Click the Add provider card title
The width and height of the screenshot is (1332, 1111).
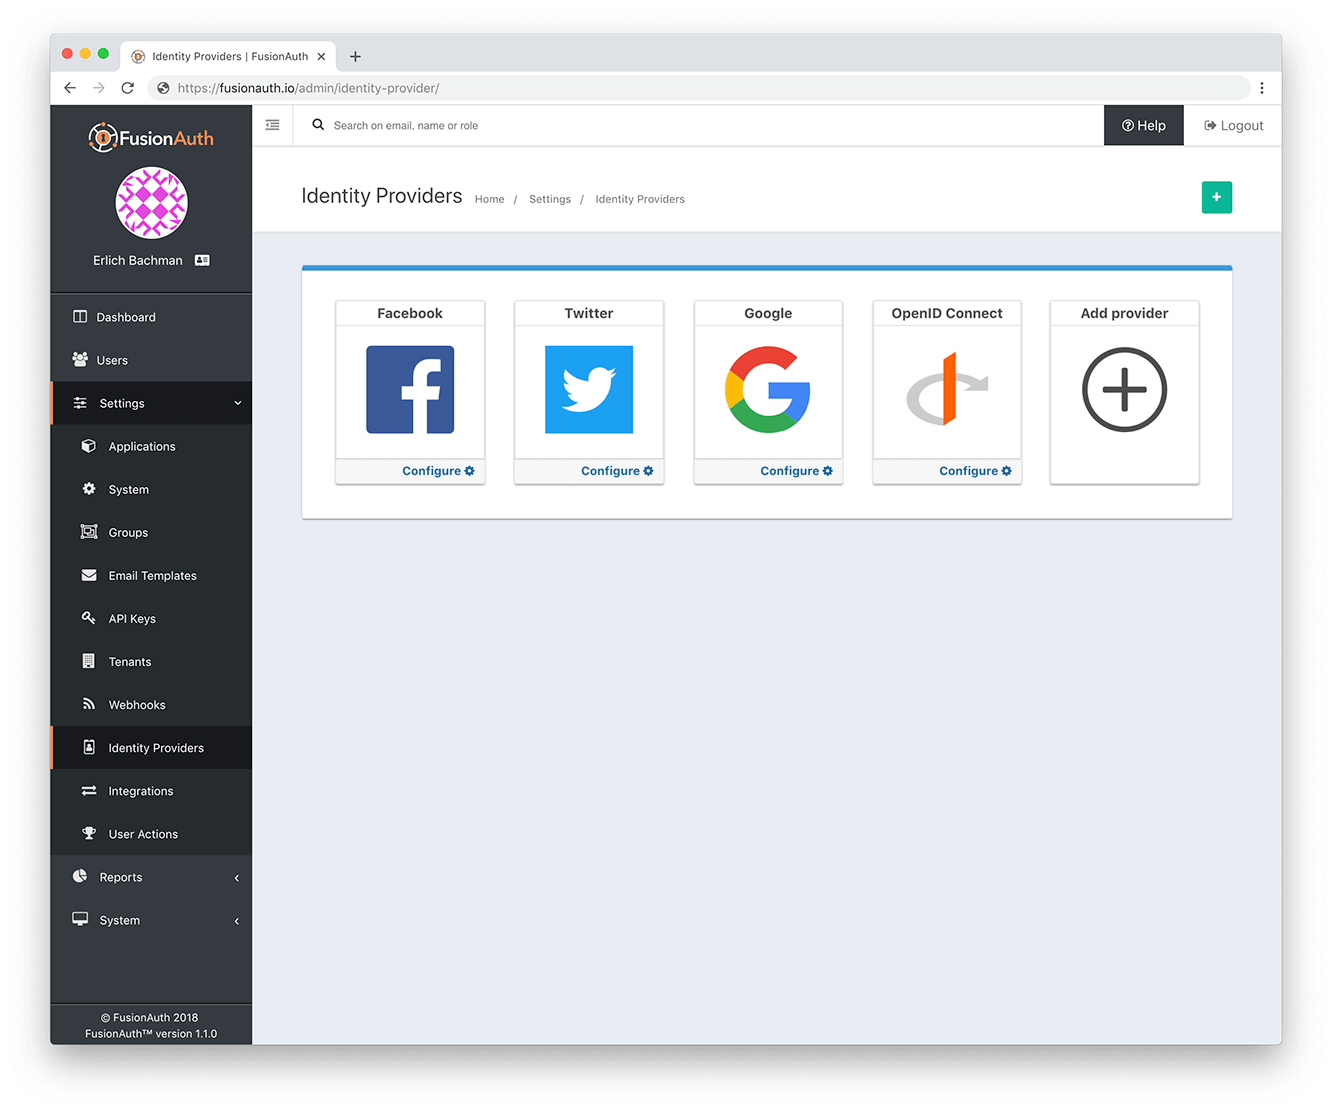1124,313
